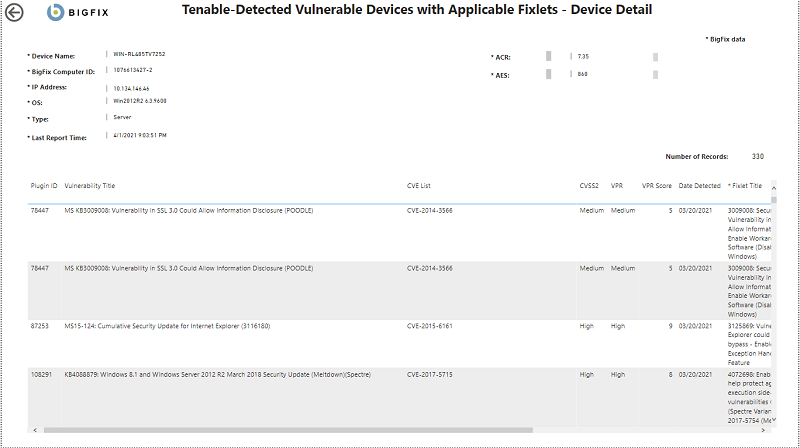Click the table's scroll left arrow
The width and height of the screenshot is (800, 448).
click(x=35, y=430)
